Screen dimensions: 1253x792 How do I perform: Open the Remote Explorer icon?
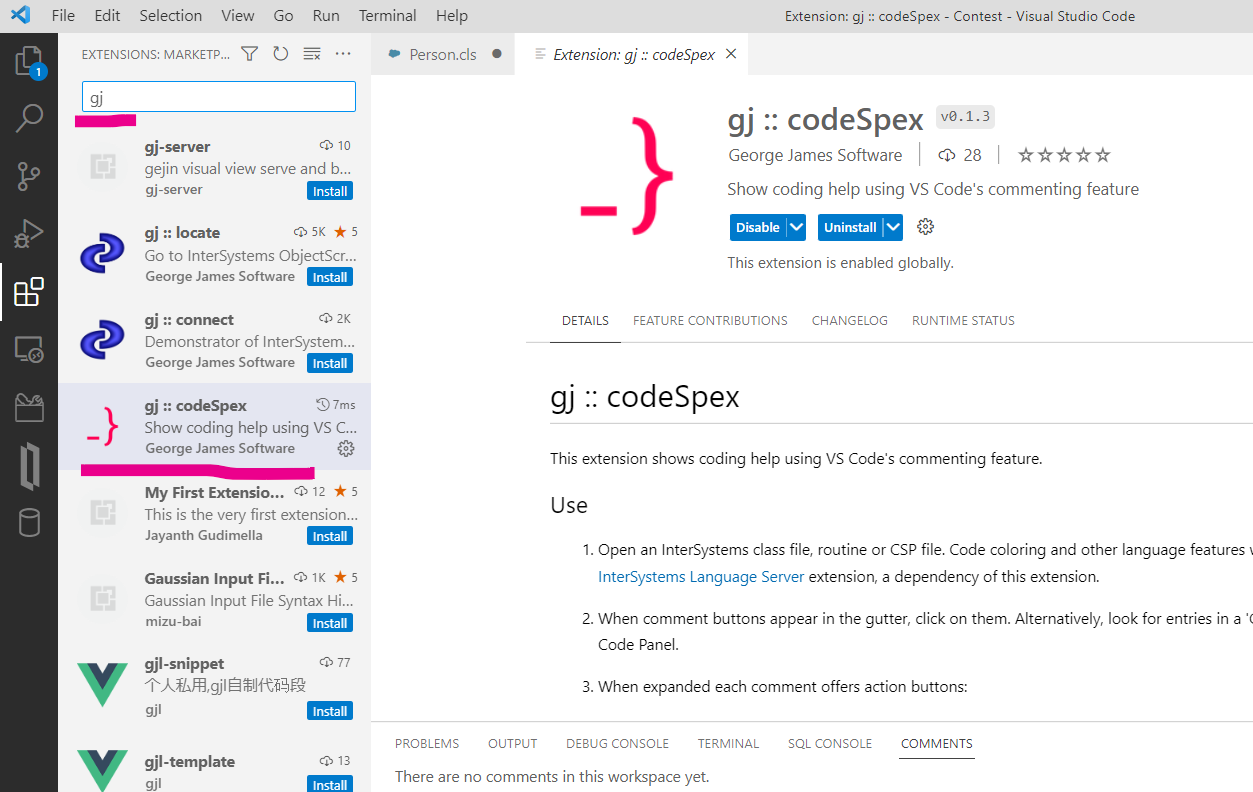(x=29, y=350)
